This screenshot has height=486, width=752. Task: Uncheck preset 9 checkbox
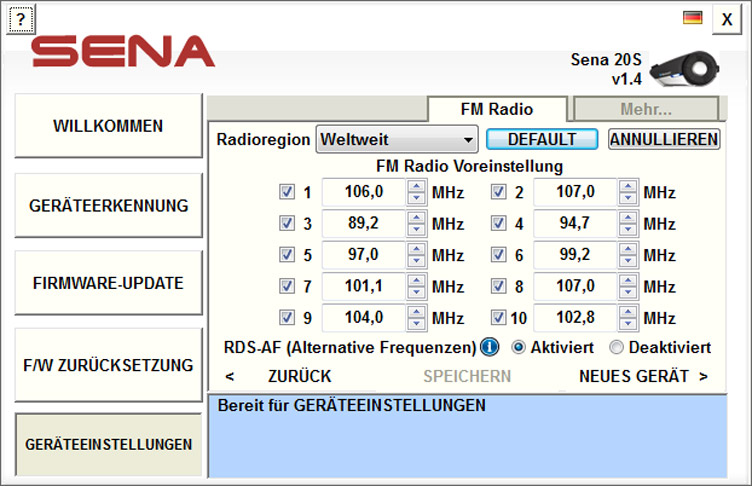(287, 317)
